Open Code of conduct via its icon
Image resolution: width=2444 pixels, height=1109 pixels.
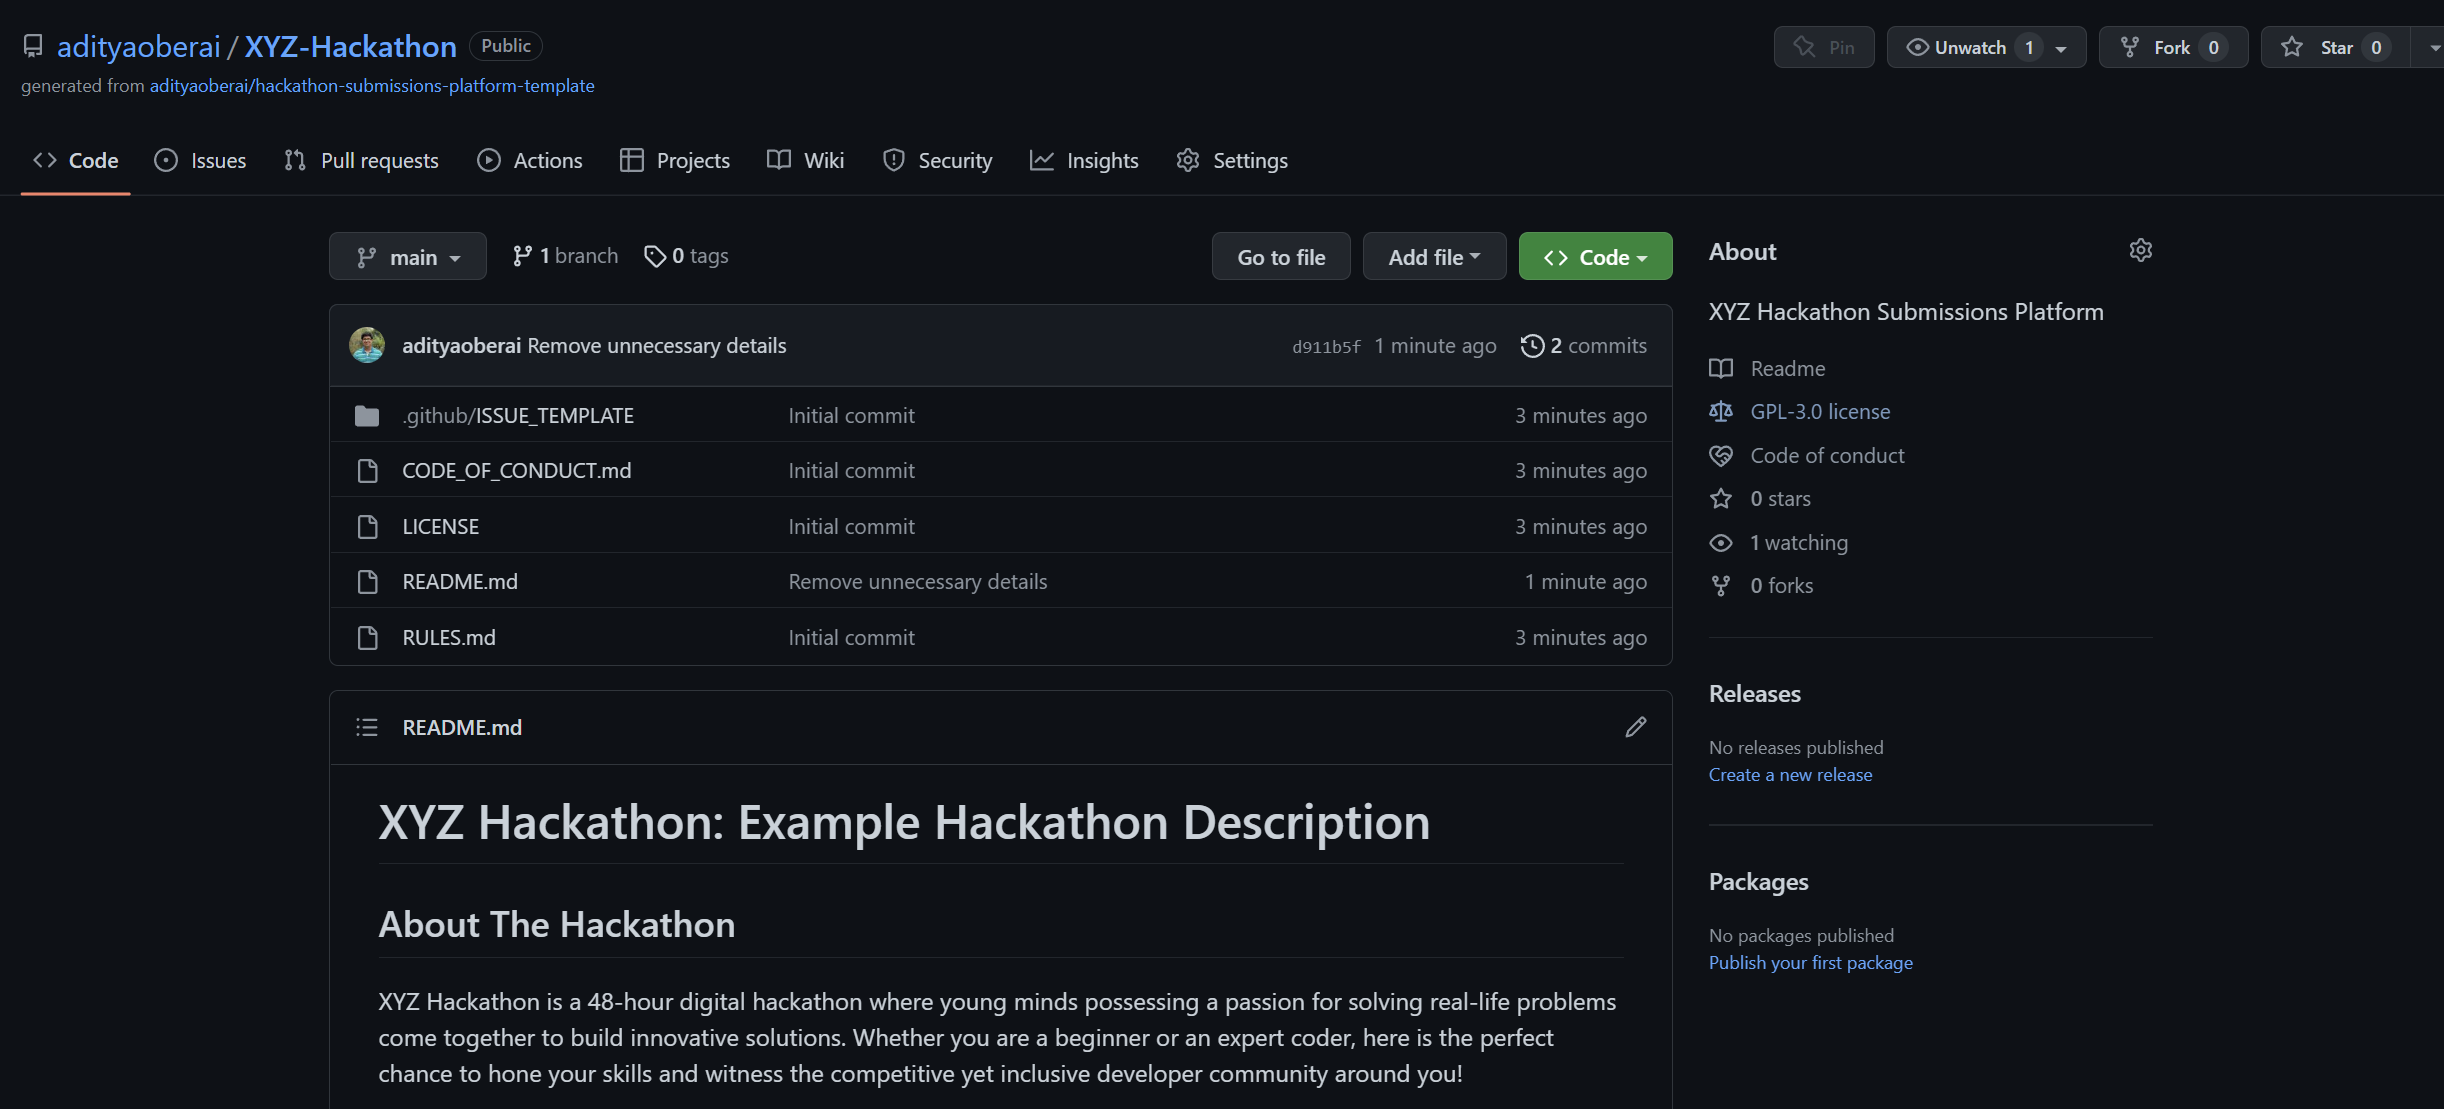pos(1721,455)
